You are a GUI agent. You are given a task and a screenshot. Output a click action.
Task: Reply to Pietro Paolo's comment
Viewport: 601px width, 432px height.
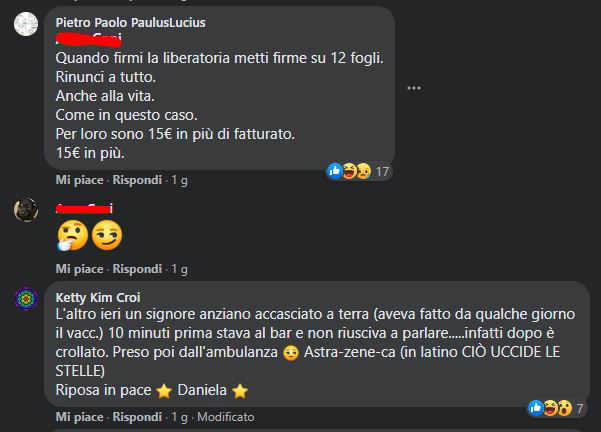[137, 180]
